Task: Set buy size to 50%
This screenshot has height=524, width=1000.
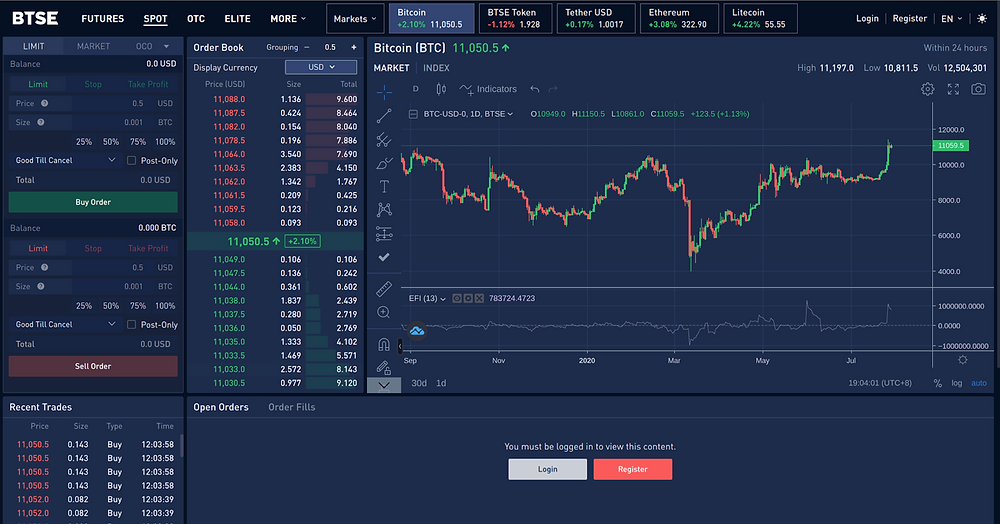Action: coord(111,142)
